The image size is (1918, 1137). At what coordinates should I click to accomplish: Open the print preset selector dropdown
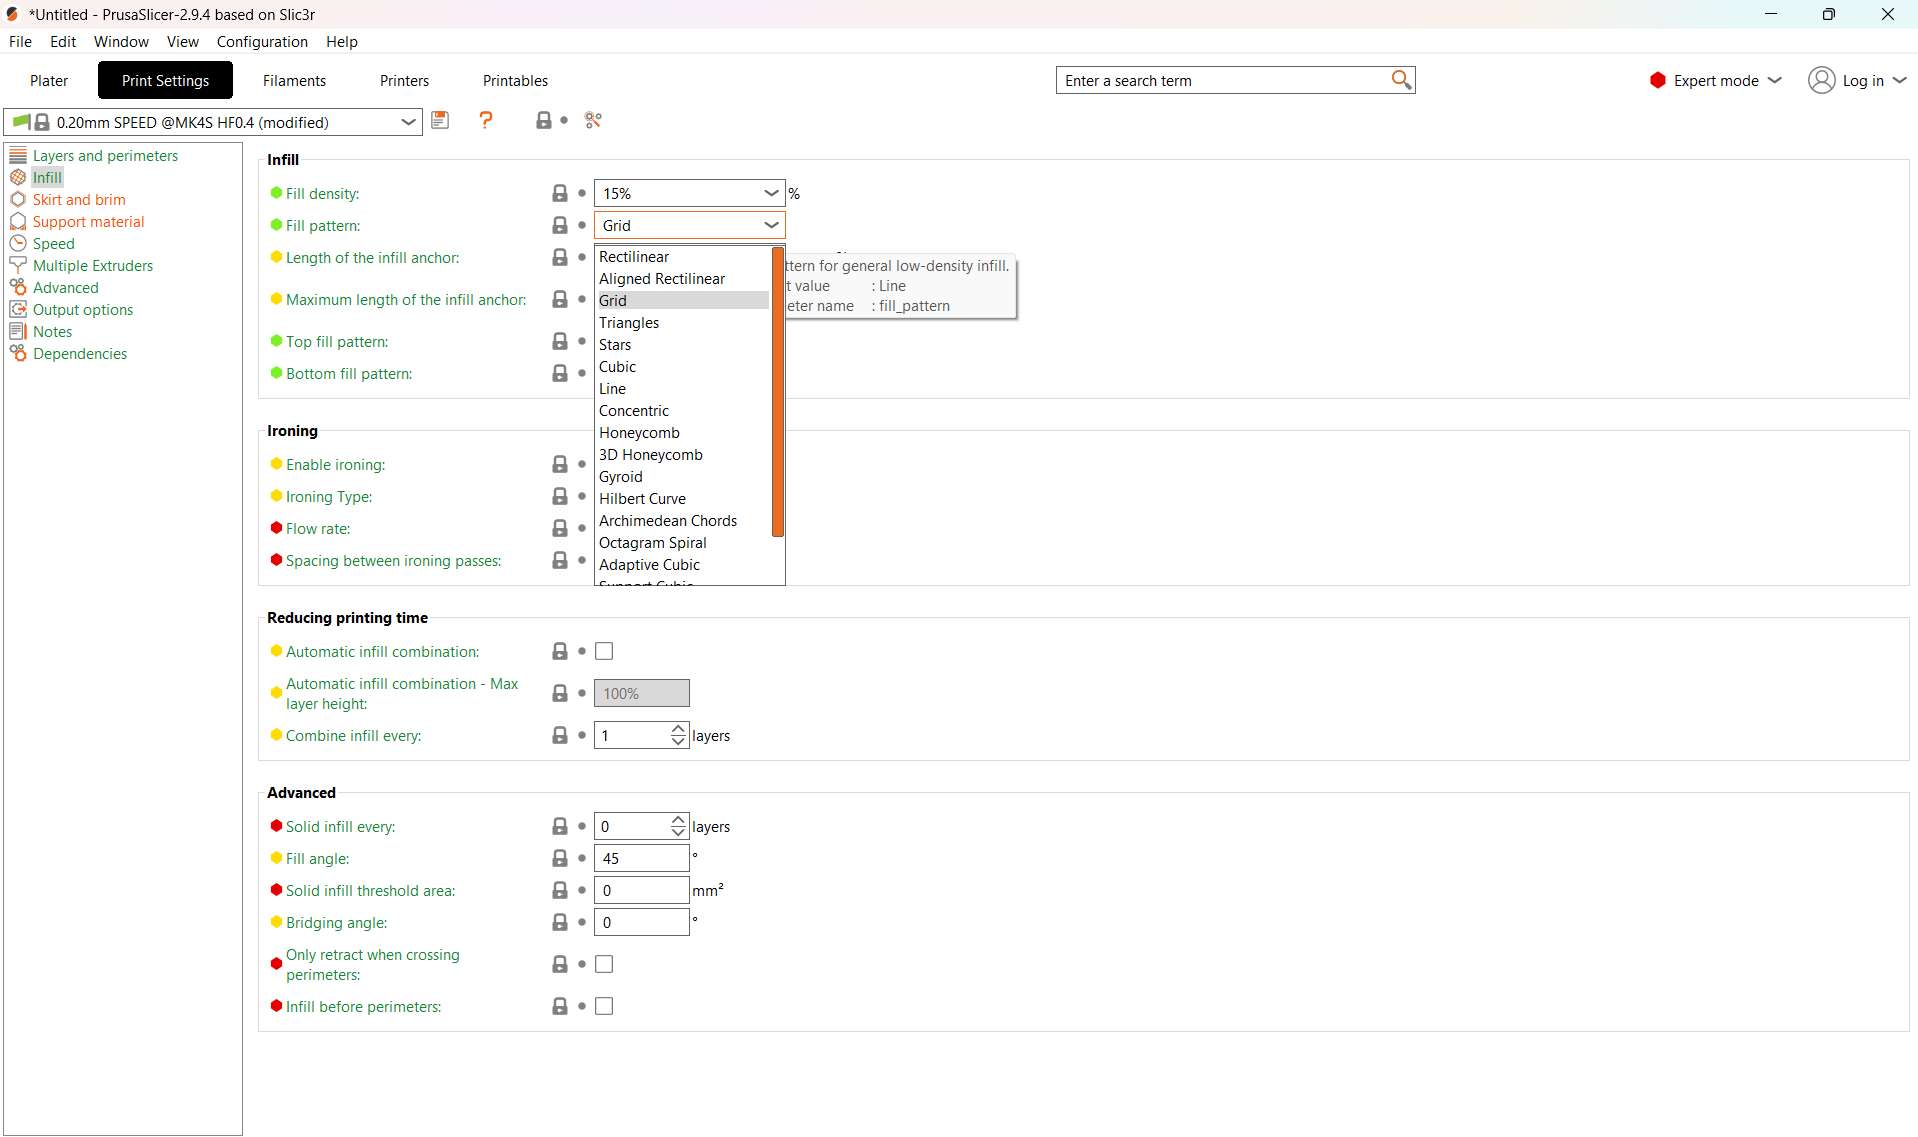(x=408, y=122)
